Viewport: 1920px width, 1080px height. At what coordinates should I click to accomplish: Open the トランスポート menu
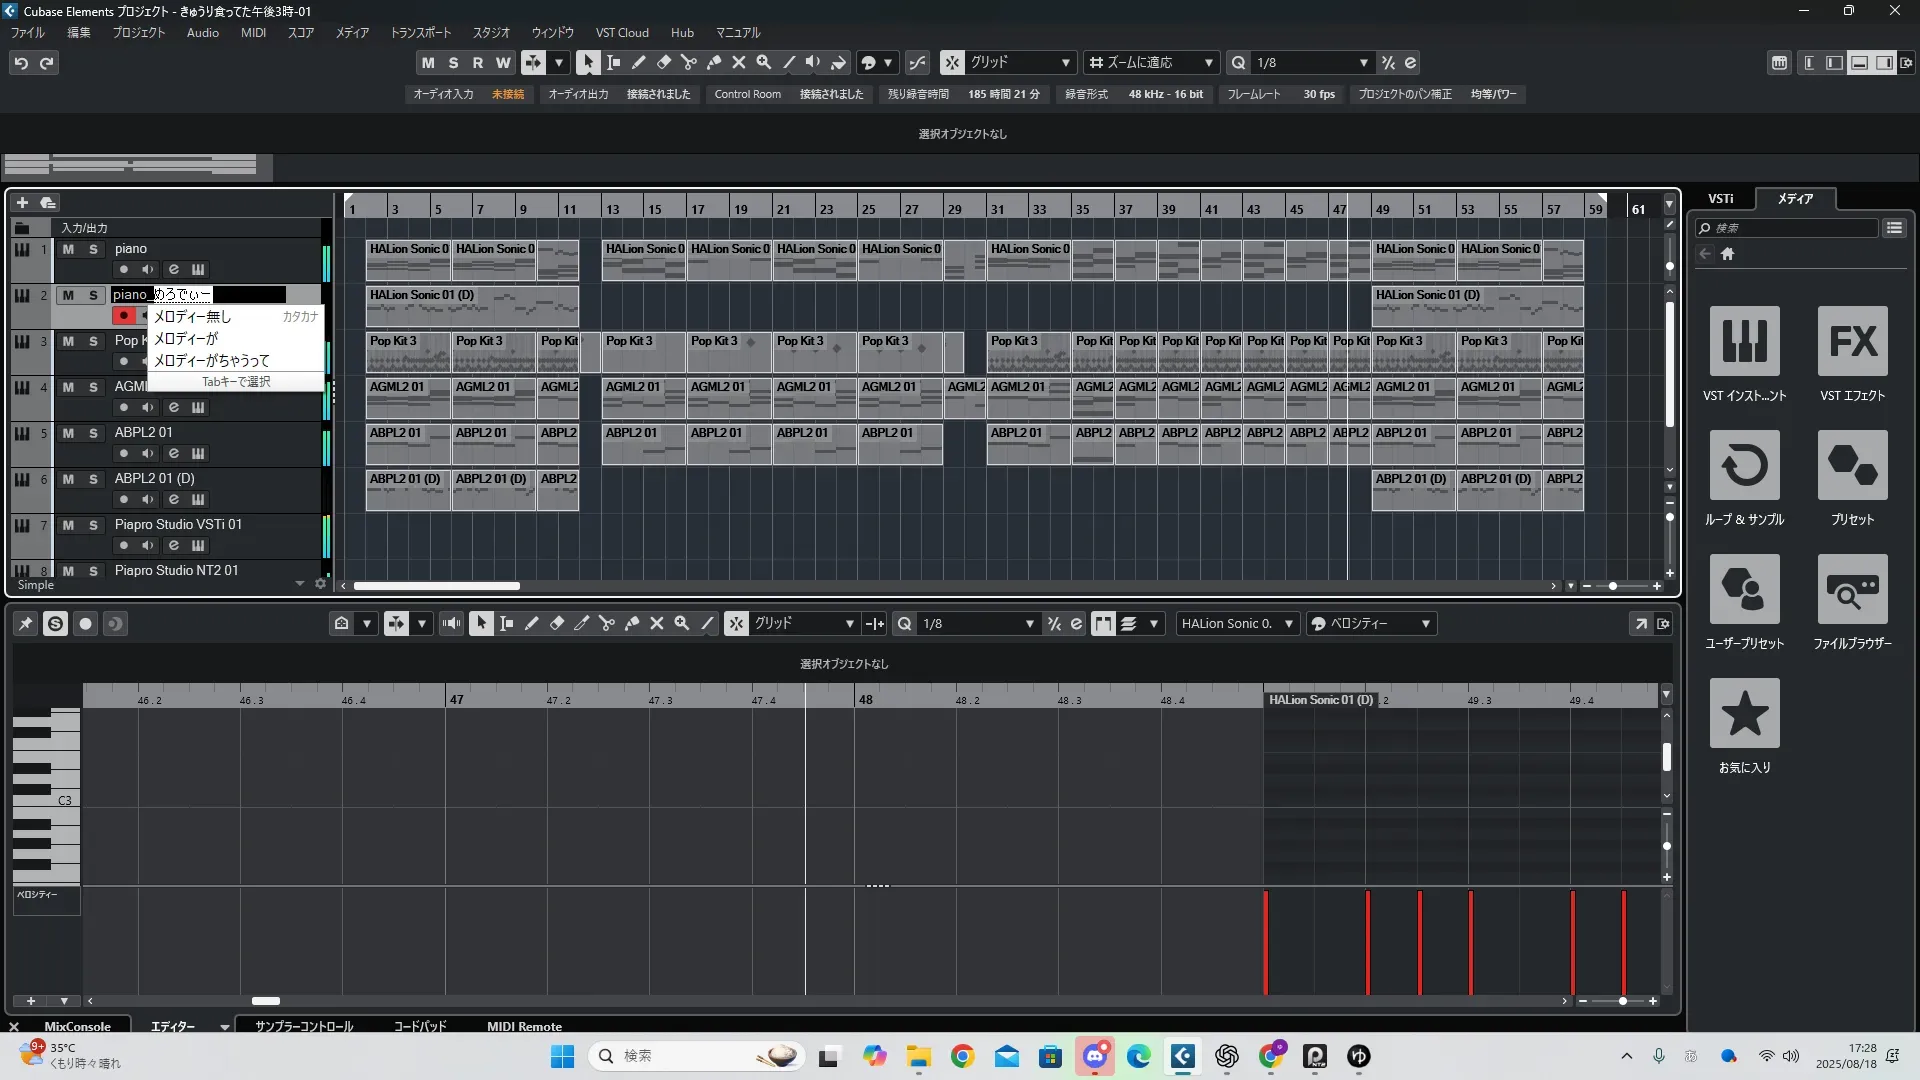pos(420,32)
